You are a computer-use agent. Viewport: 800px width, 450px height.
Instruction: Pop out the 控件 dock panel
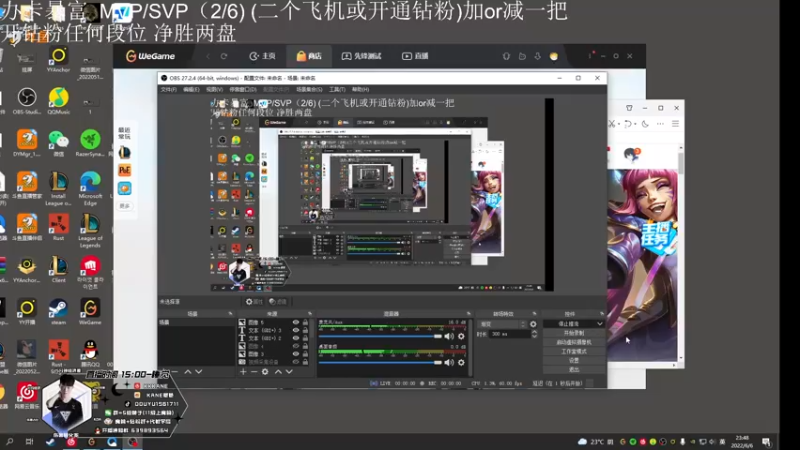click(602, 314)
